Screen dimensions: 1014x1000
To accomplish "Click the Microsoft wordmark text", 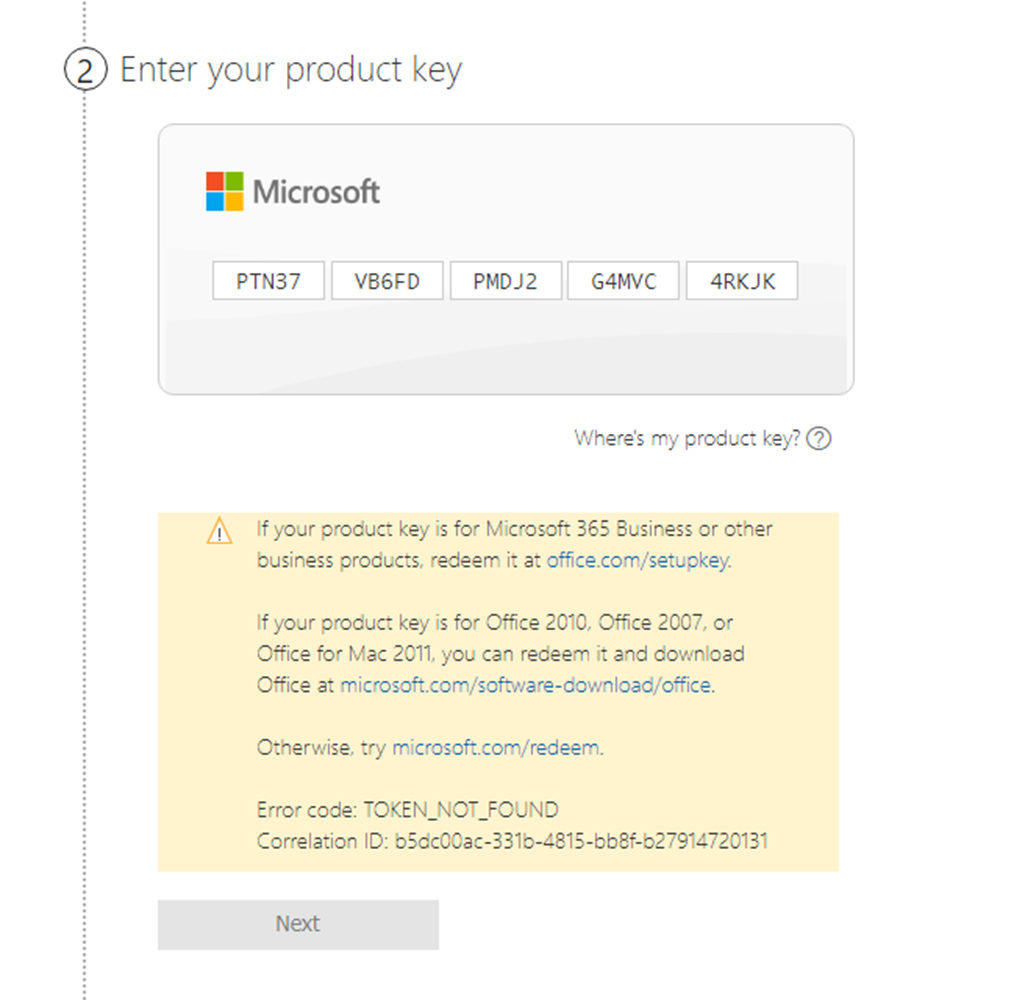I will click(316, 191).
